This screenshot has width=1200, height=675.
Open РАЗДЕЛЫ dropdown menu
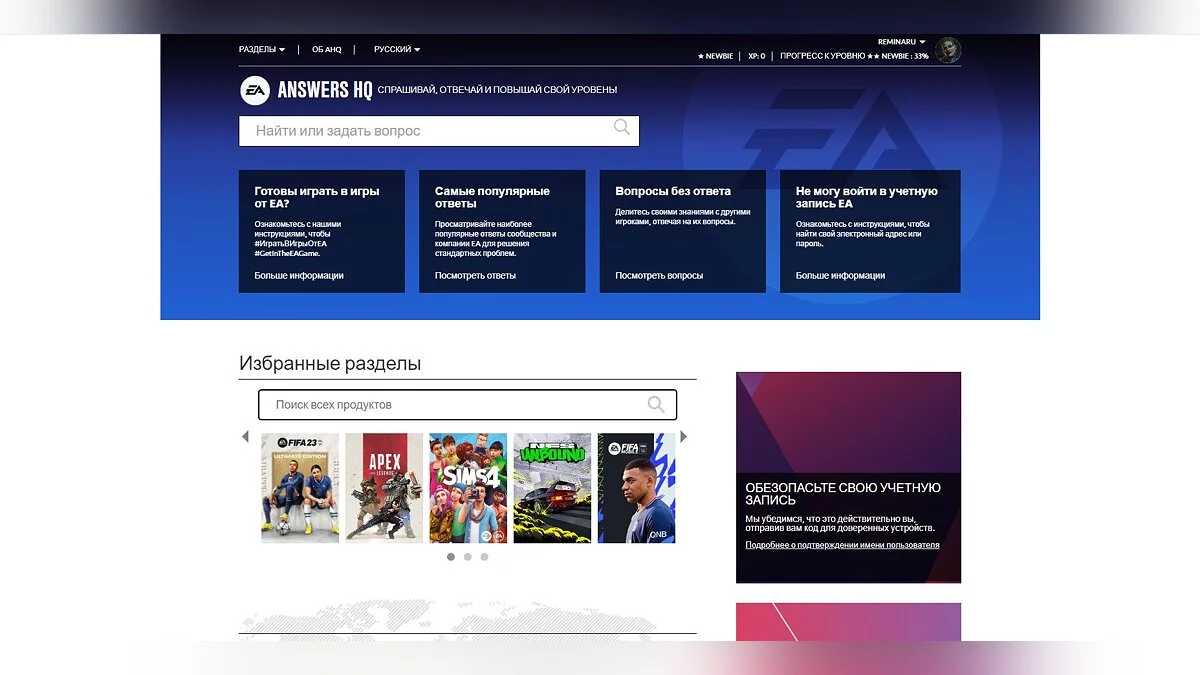point(262,49)
